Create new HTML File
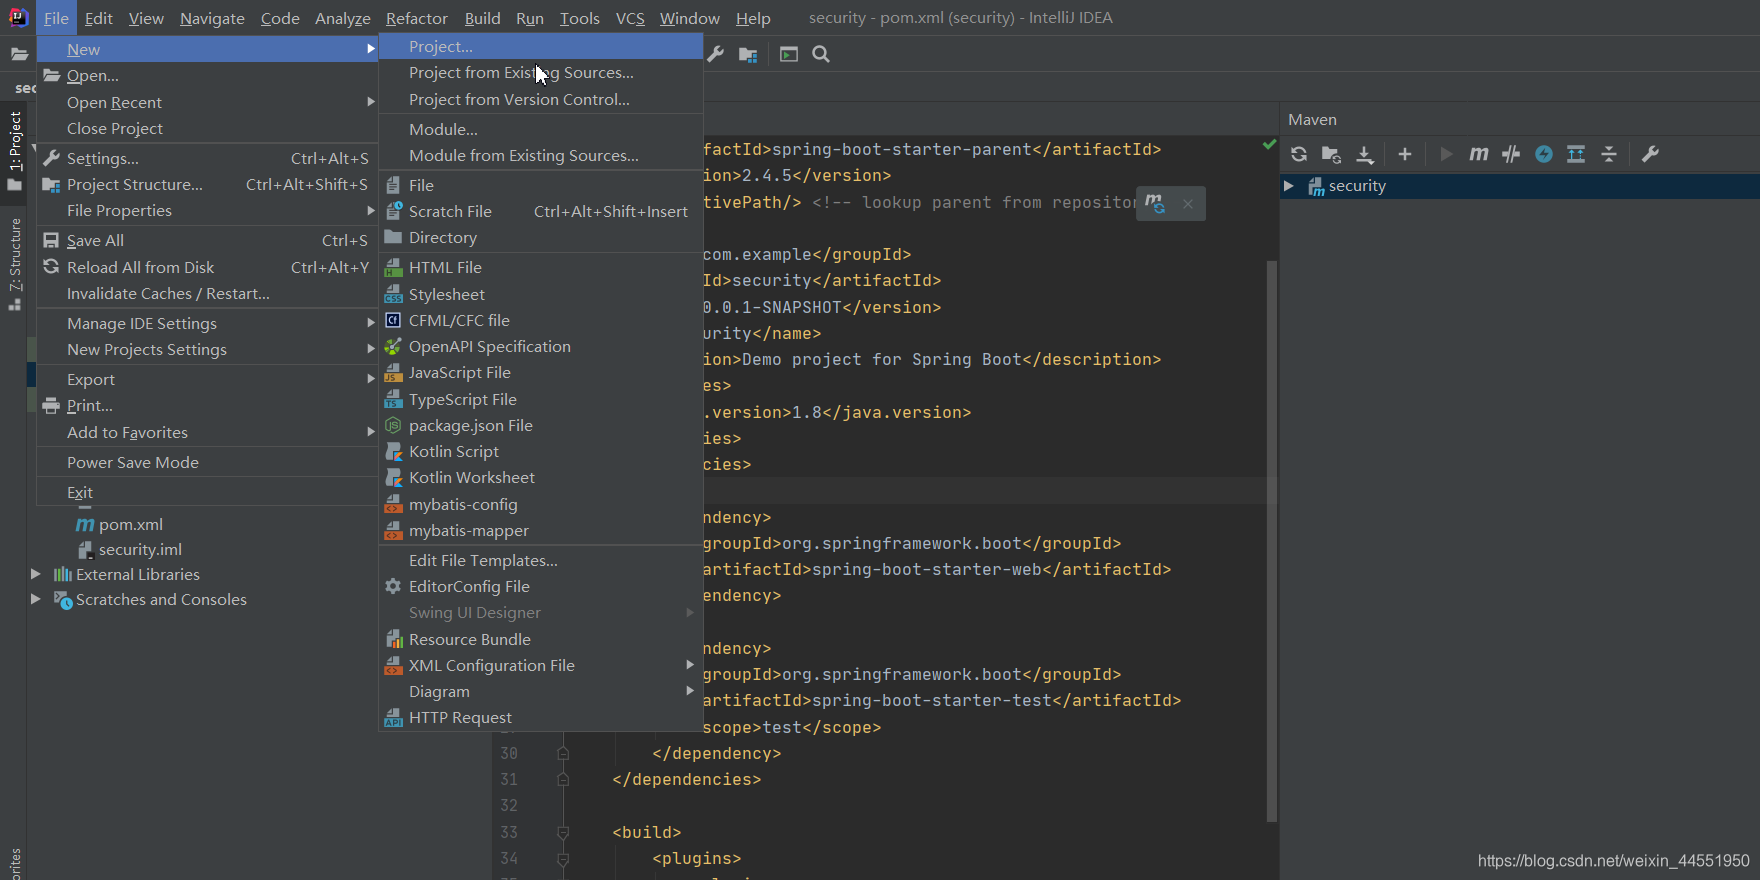The width and height of the screenshot is (1760, 880). [540, 267]
